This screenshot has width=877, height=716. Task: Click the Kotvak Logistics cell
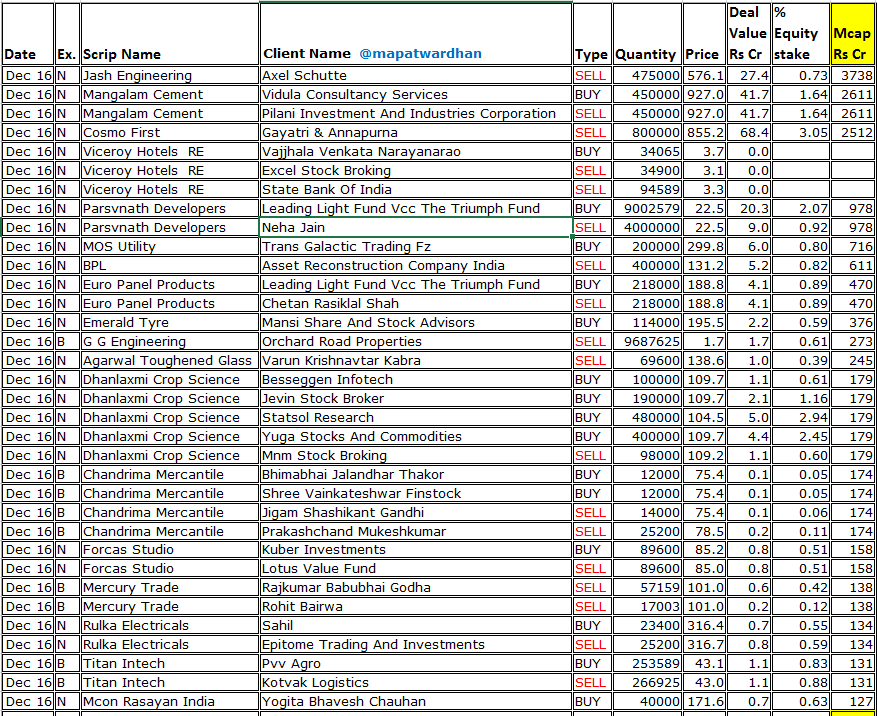[416, 683]
